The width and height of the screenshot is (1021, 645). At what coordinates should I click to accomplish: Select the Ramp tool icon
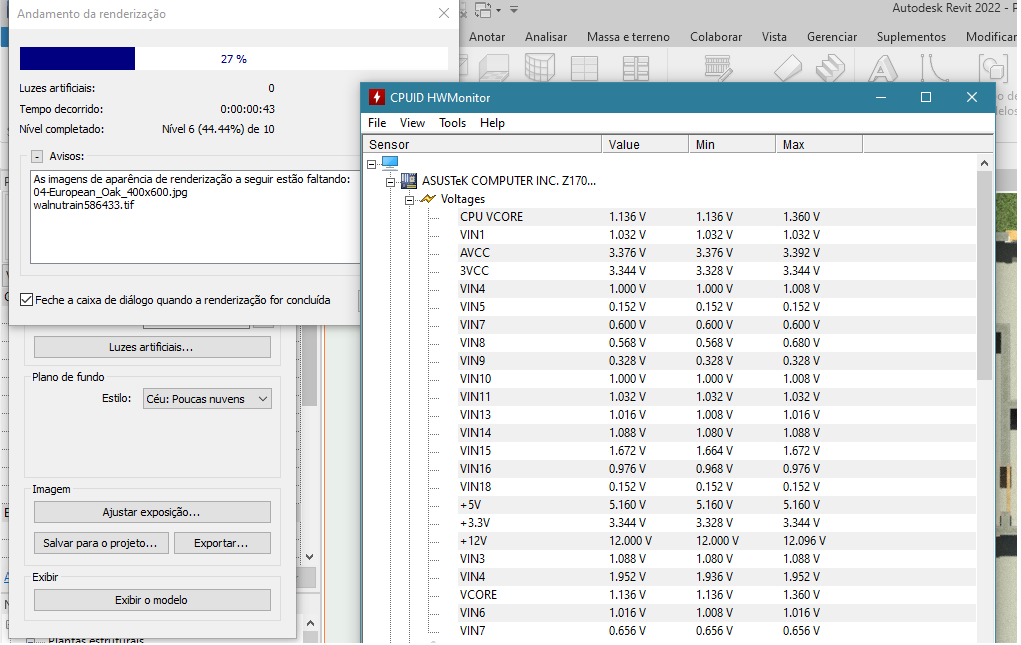[787, 68]
